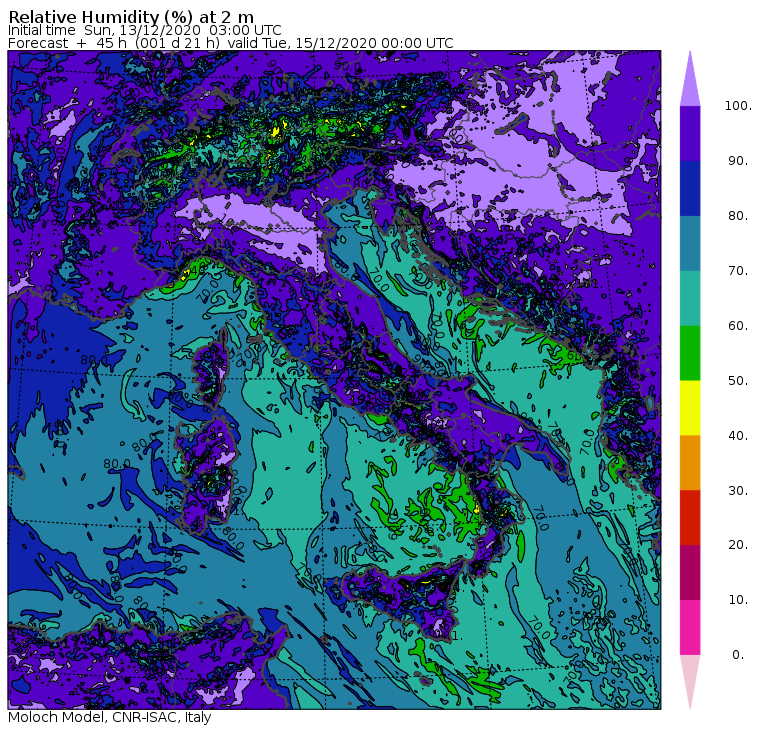760x731 pixels.
Task: Click the 'Moloch Model, CNR-ISAC, Italy' credit
Action: pyautogui.click(x=110, y=717)
